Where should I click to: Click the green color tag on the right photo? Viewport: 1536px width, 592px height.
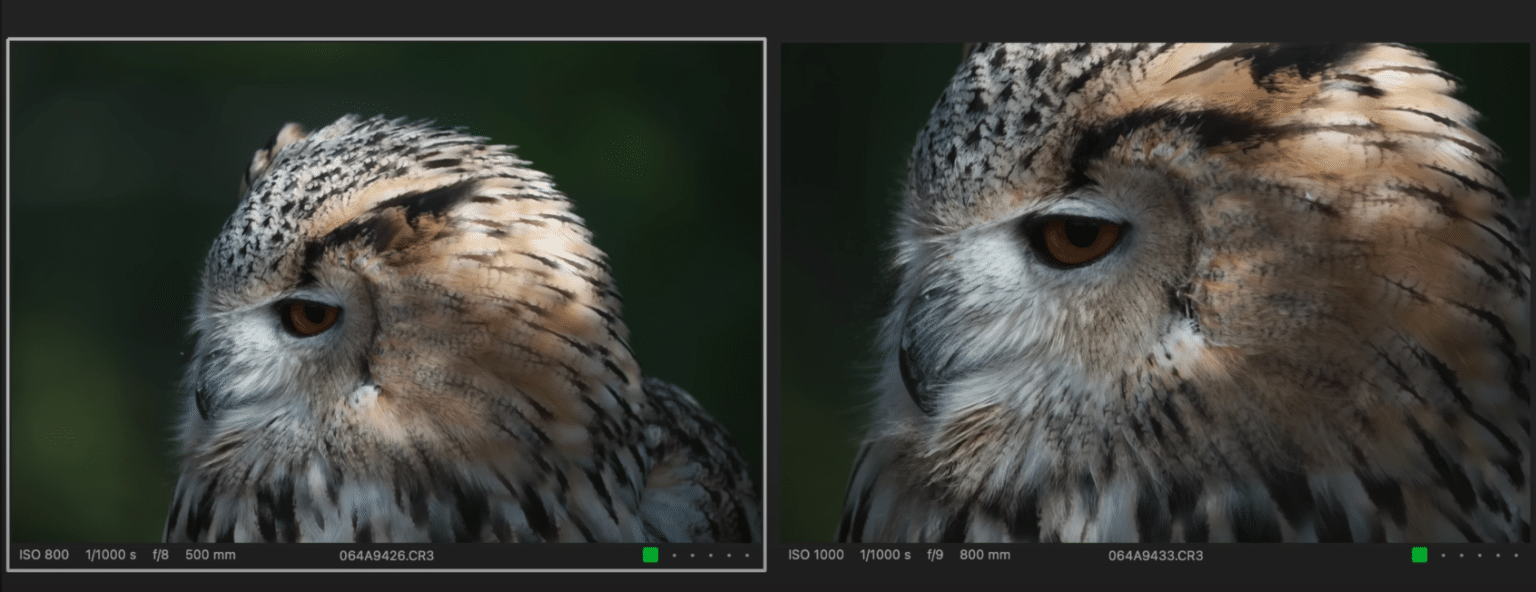1420,556
